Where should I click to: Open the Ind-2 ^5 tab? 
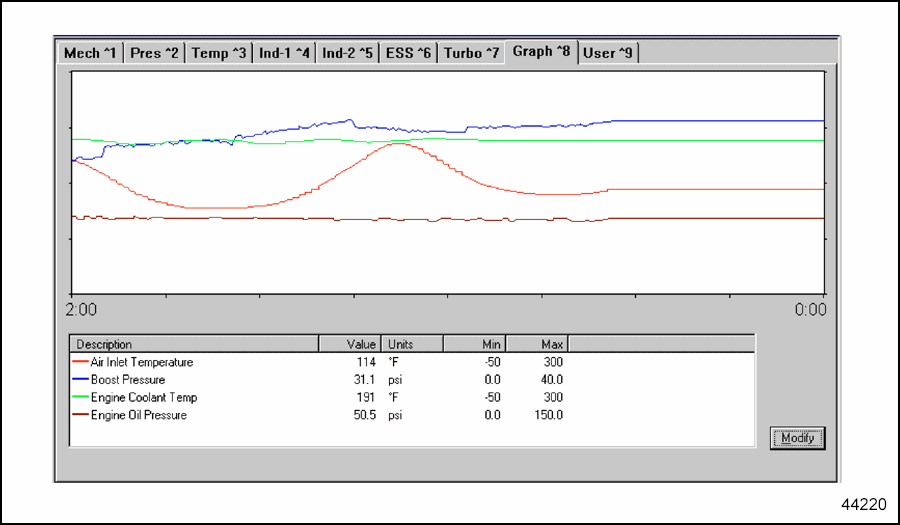347,53
